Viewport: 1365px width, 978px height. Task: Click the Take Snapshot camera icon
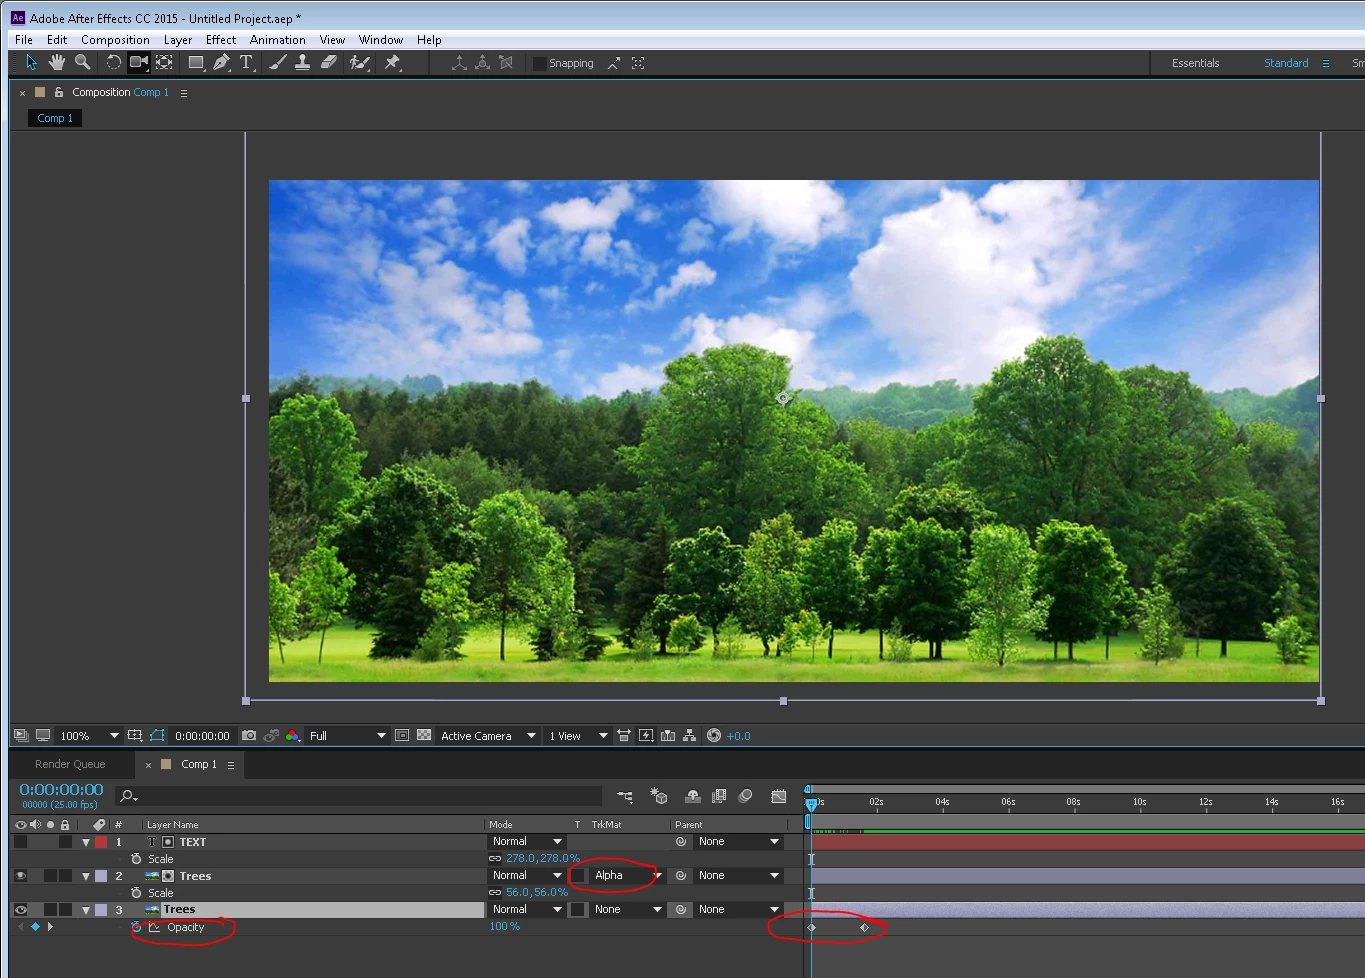pyautogui.click(x=249, y=735)
